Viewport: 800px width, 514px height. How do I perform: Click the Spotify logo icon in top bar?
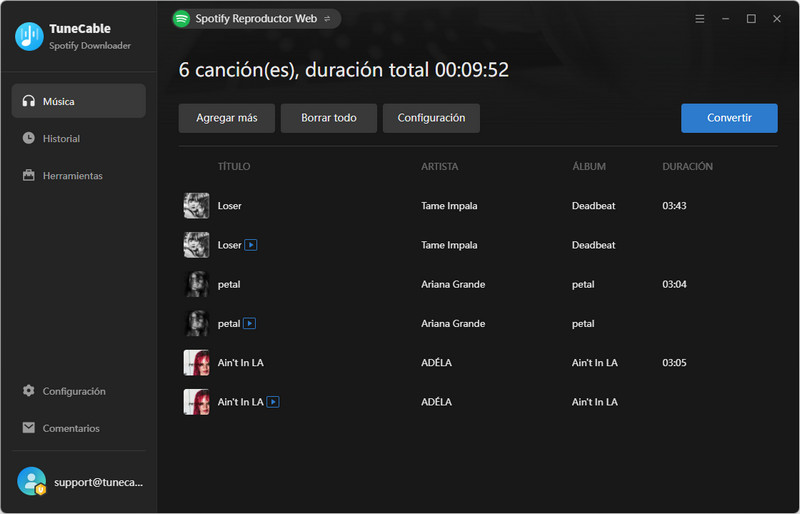pyautogui.click(x=181, y=19)
